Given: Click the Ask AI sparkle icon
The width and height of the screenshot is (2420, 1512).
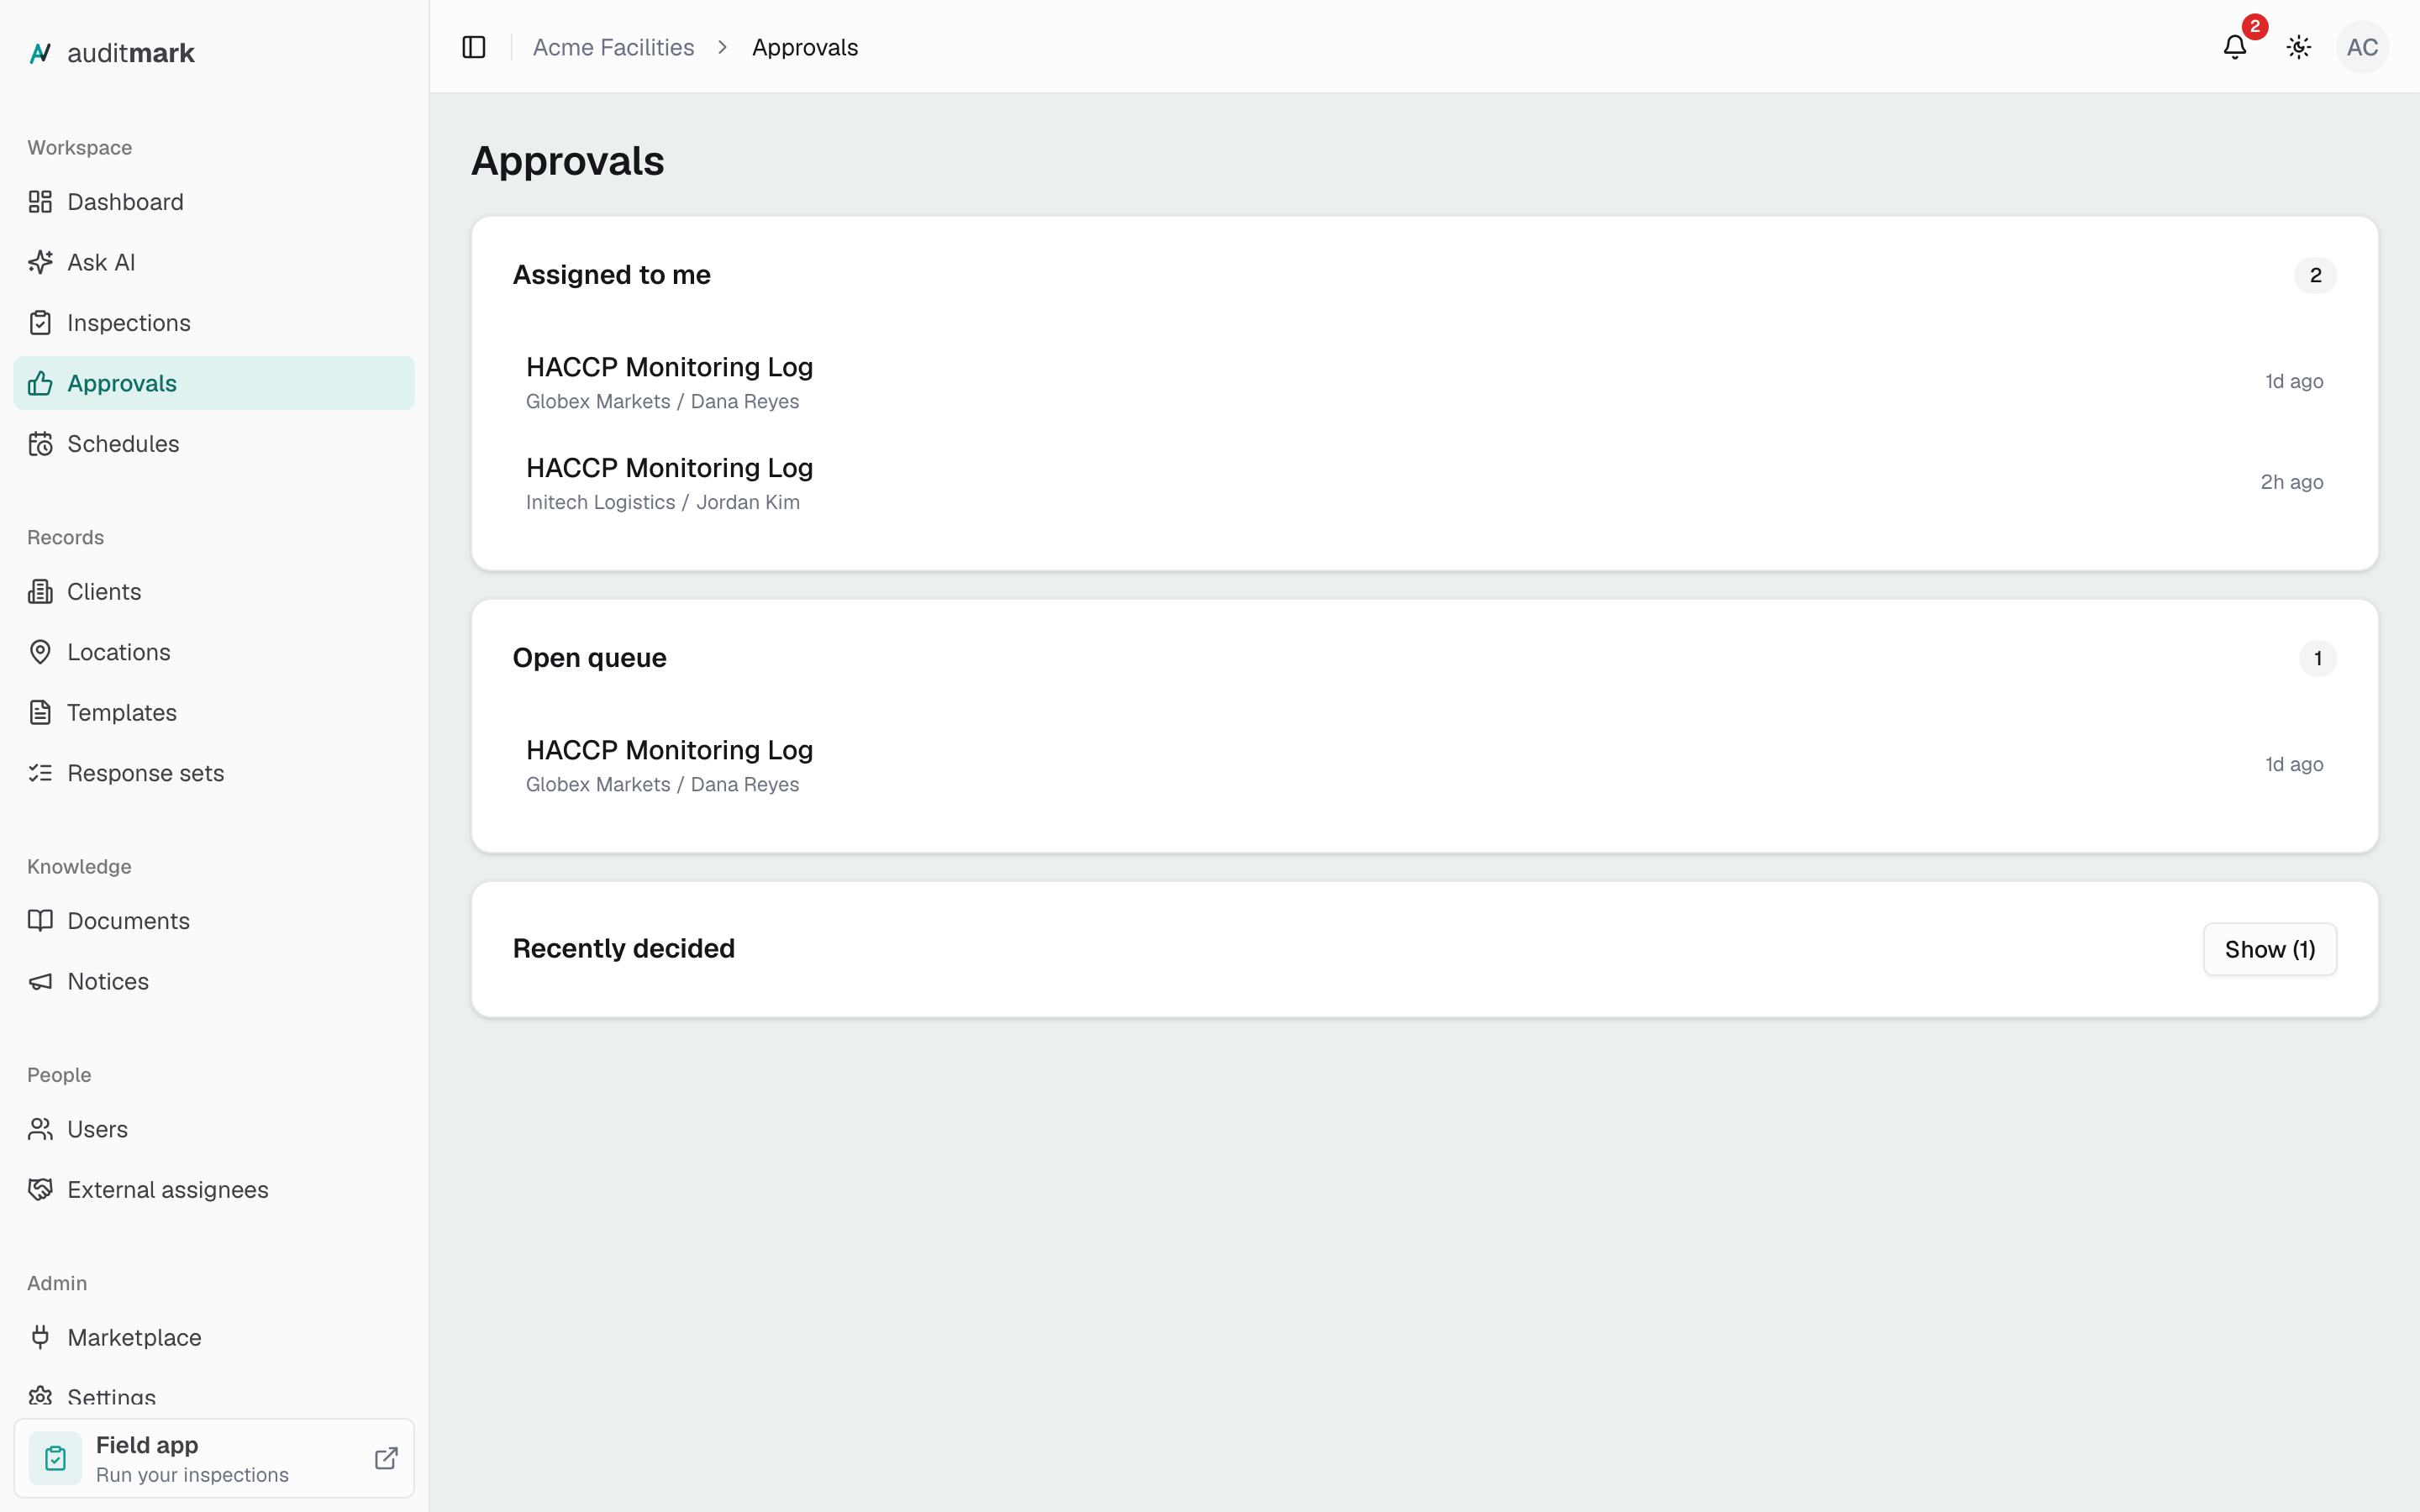Looking at the screenshot, I should click(40, 262).
